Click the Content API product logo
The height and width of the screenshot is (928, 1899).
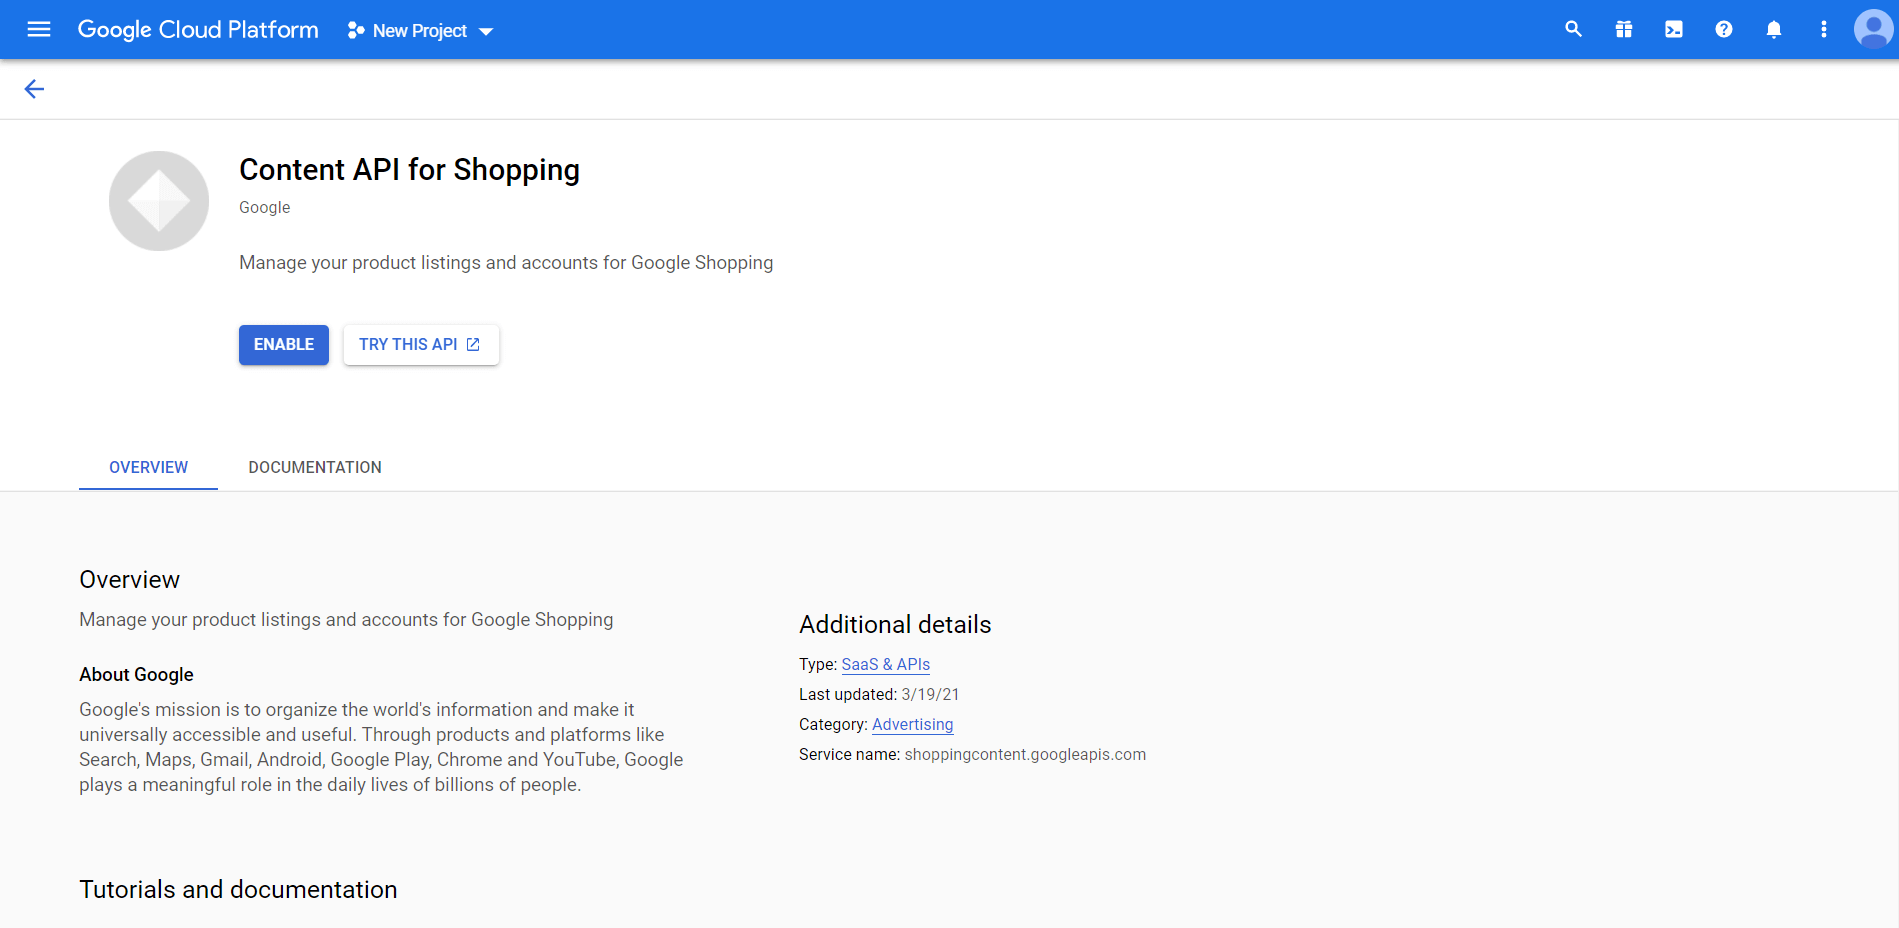point(159,201)
